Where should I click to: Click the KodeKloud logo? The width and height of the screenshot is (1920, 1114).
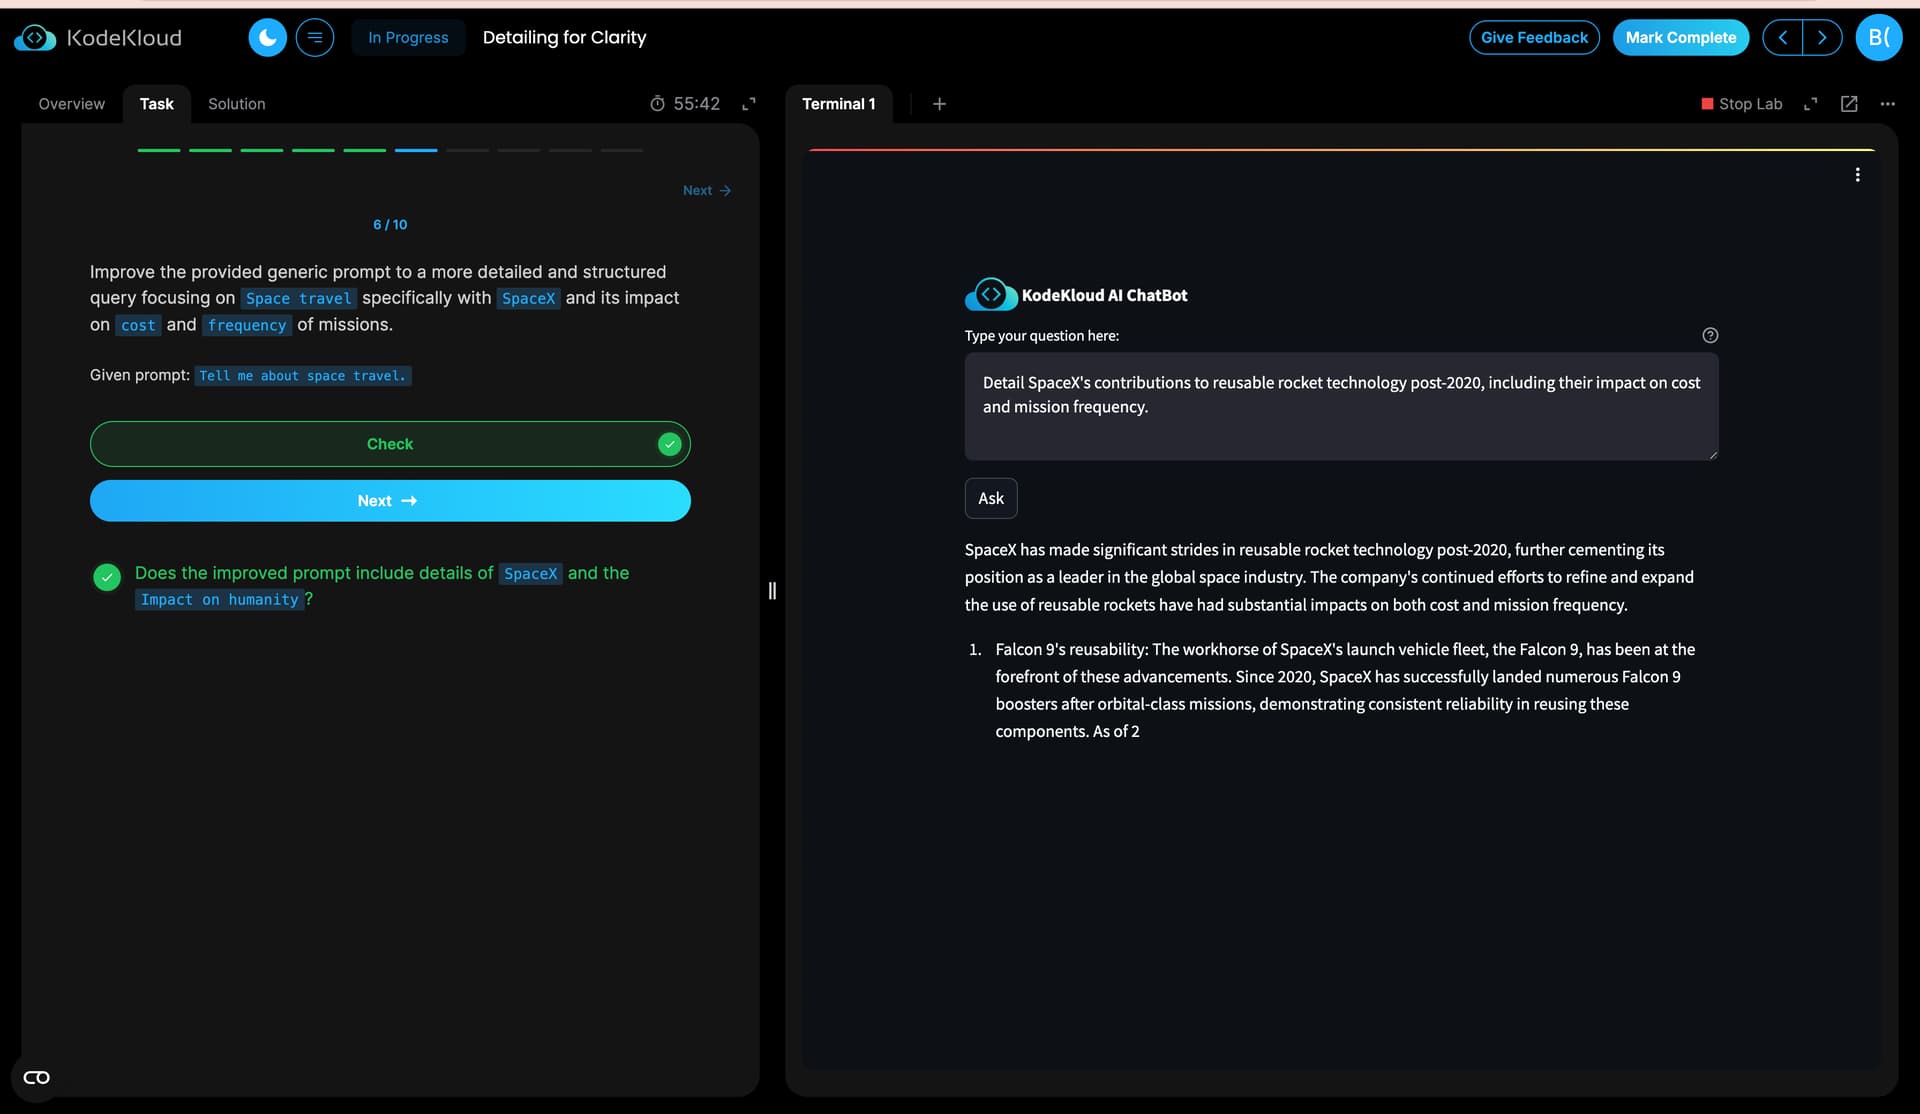click(x=98, y=38)
